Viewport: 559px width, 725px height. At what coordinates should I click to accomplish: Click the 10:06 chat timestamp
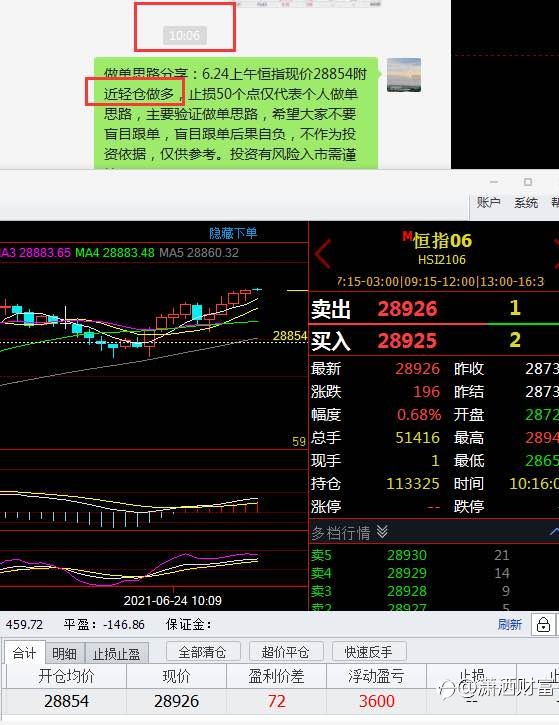(184, 35)
